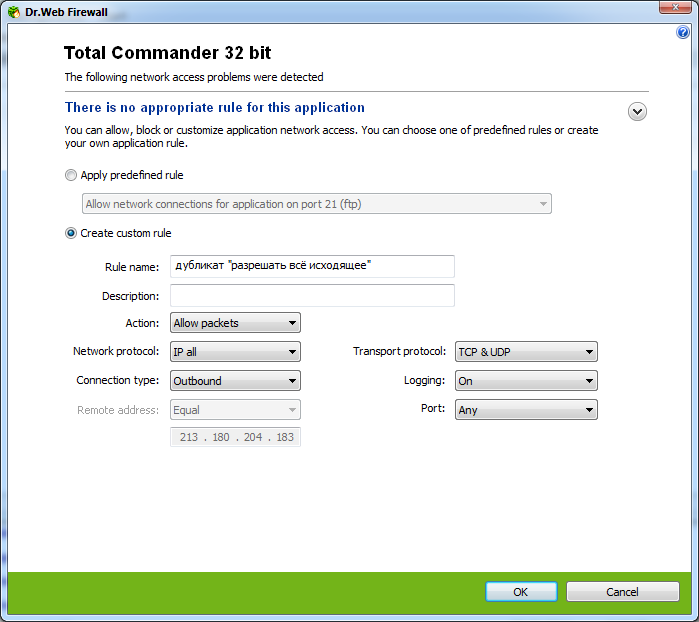699x622 pixels.
Task: Click the 'Rule name:' label
Action: point(132,267)
